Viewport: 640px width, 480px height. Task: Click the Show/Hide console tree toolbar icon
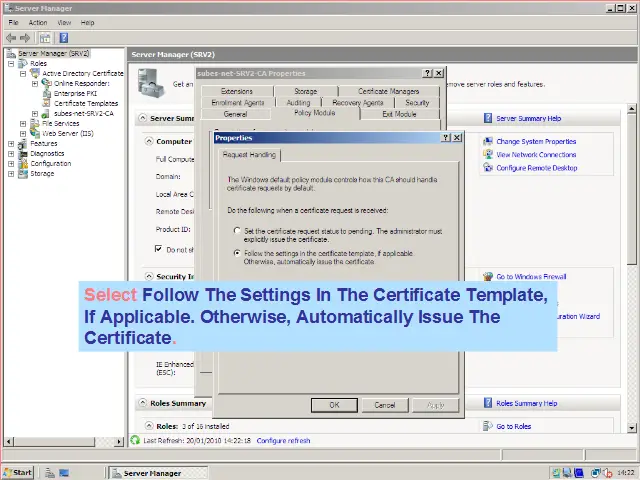(x=45, y=38)
